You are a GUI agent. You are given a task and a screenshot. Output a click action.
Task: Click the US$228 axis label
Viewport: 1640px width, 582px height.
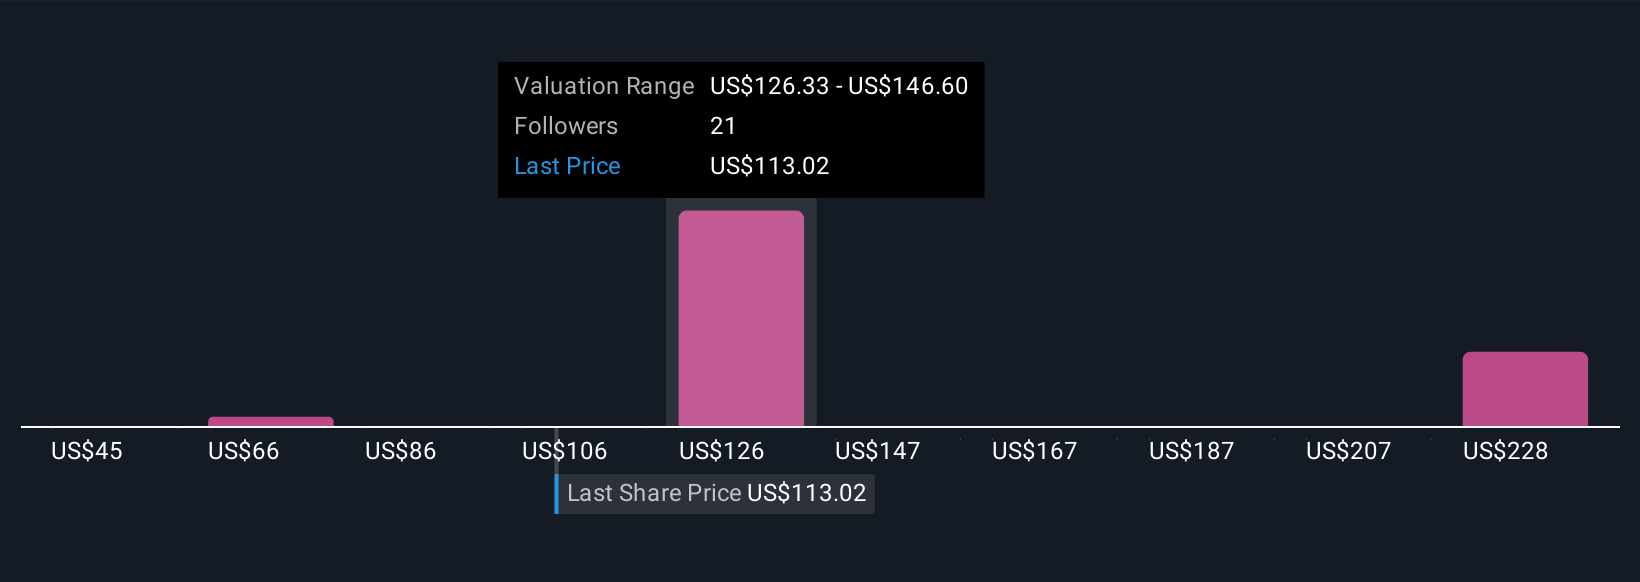coord(1506,451)
